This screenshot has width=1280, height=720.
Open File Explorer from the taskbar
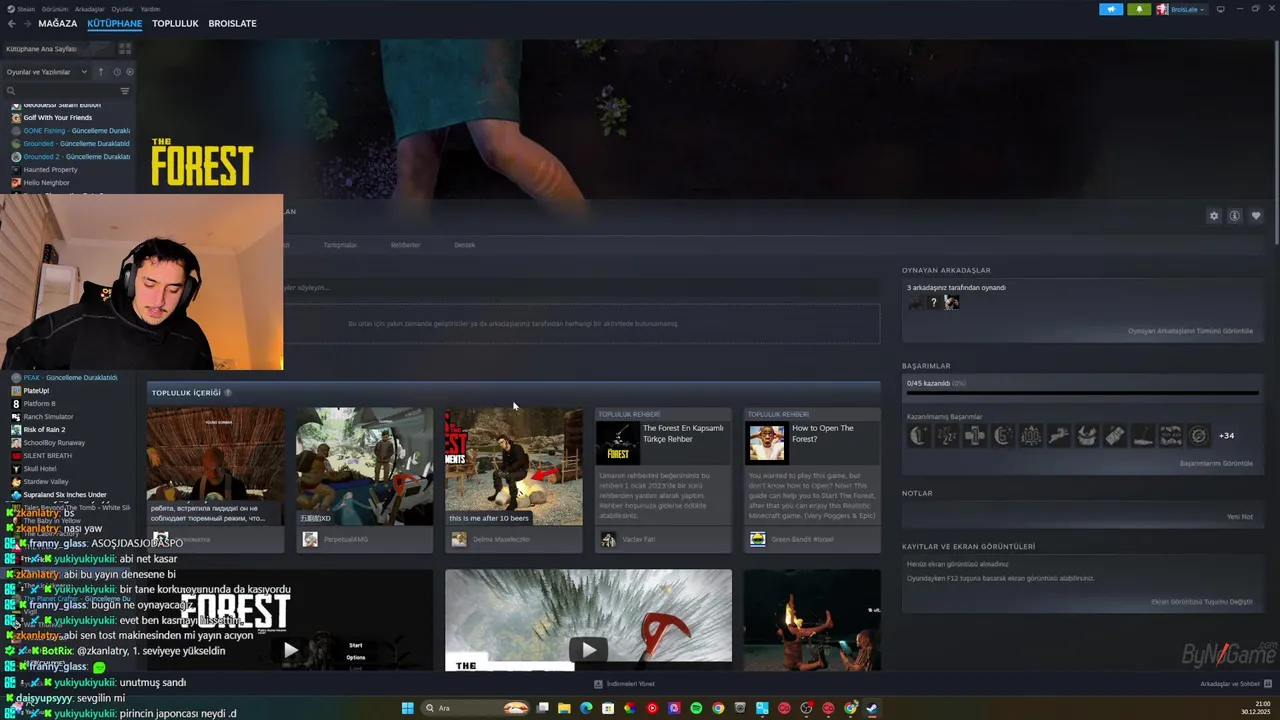click(x=564, y=708)
